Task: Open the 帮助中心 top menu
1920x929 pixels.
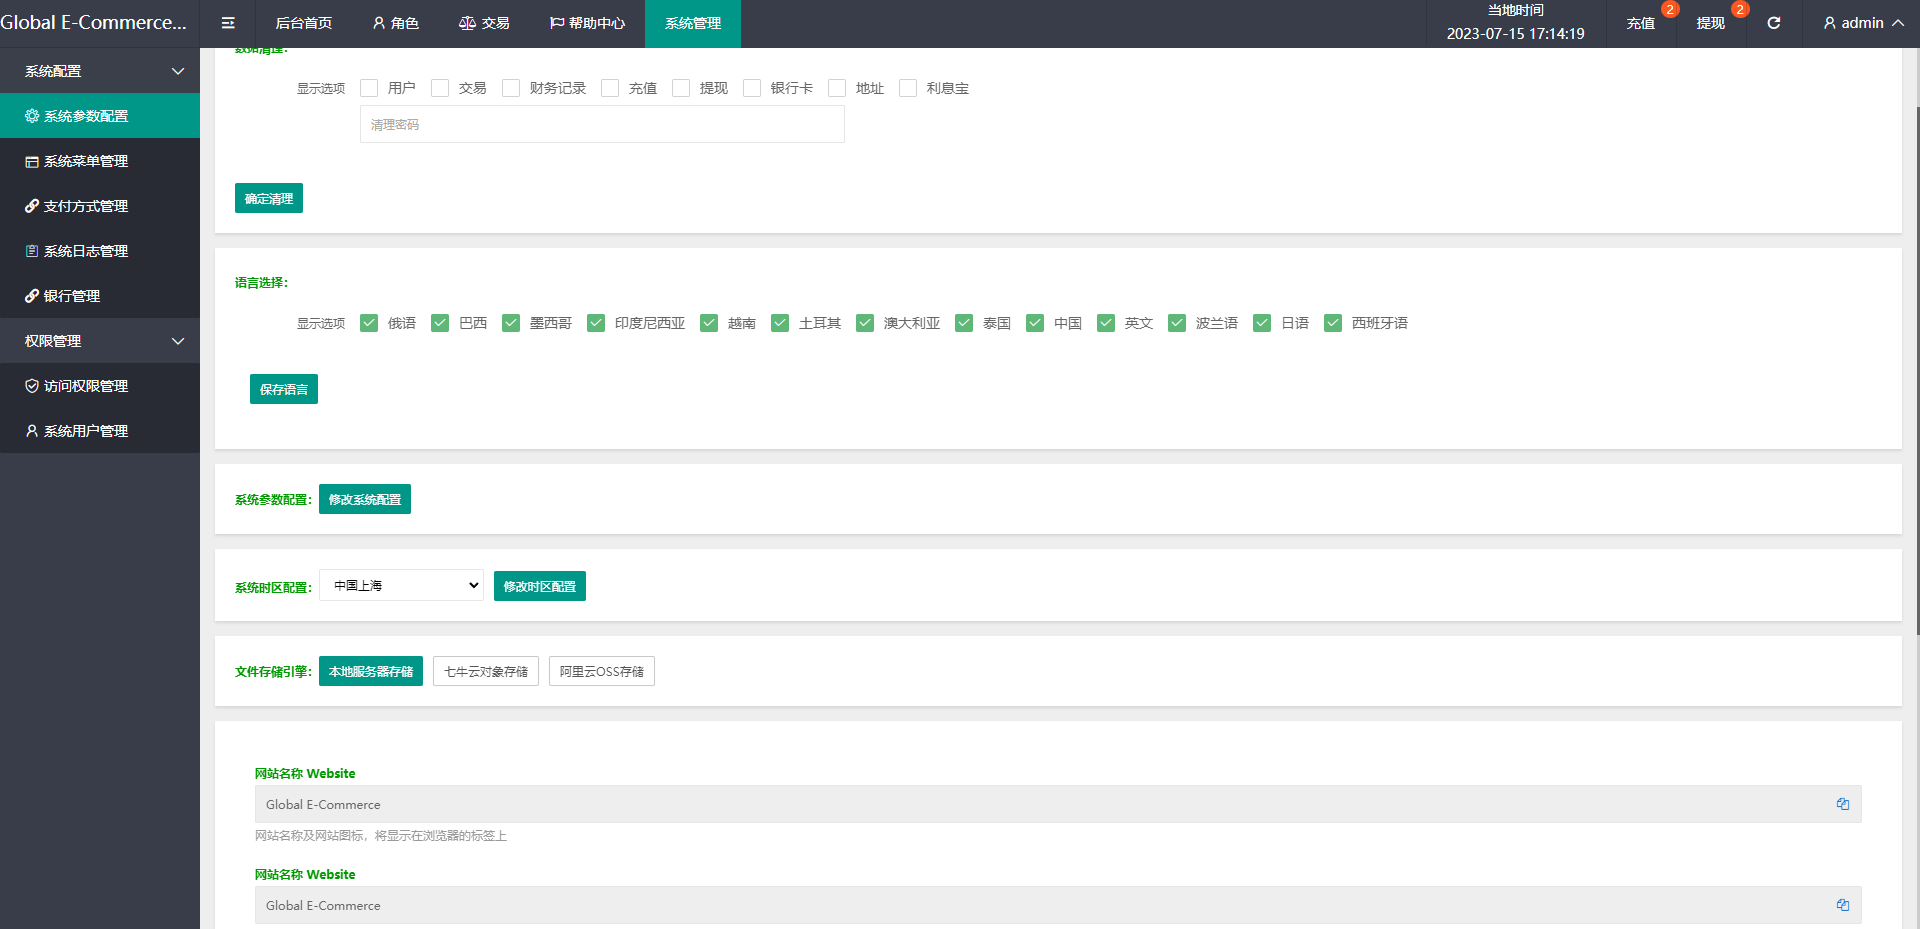Action: 588,23
